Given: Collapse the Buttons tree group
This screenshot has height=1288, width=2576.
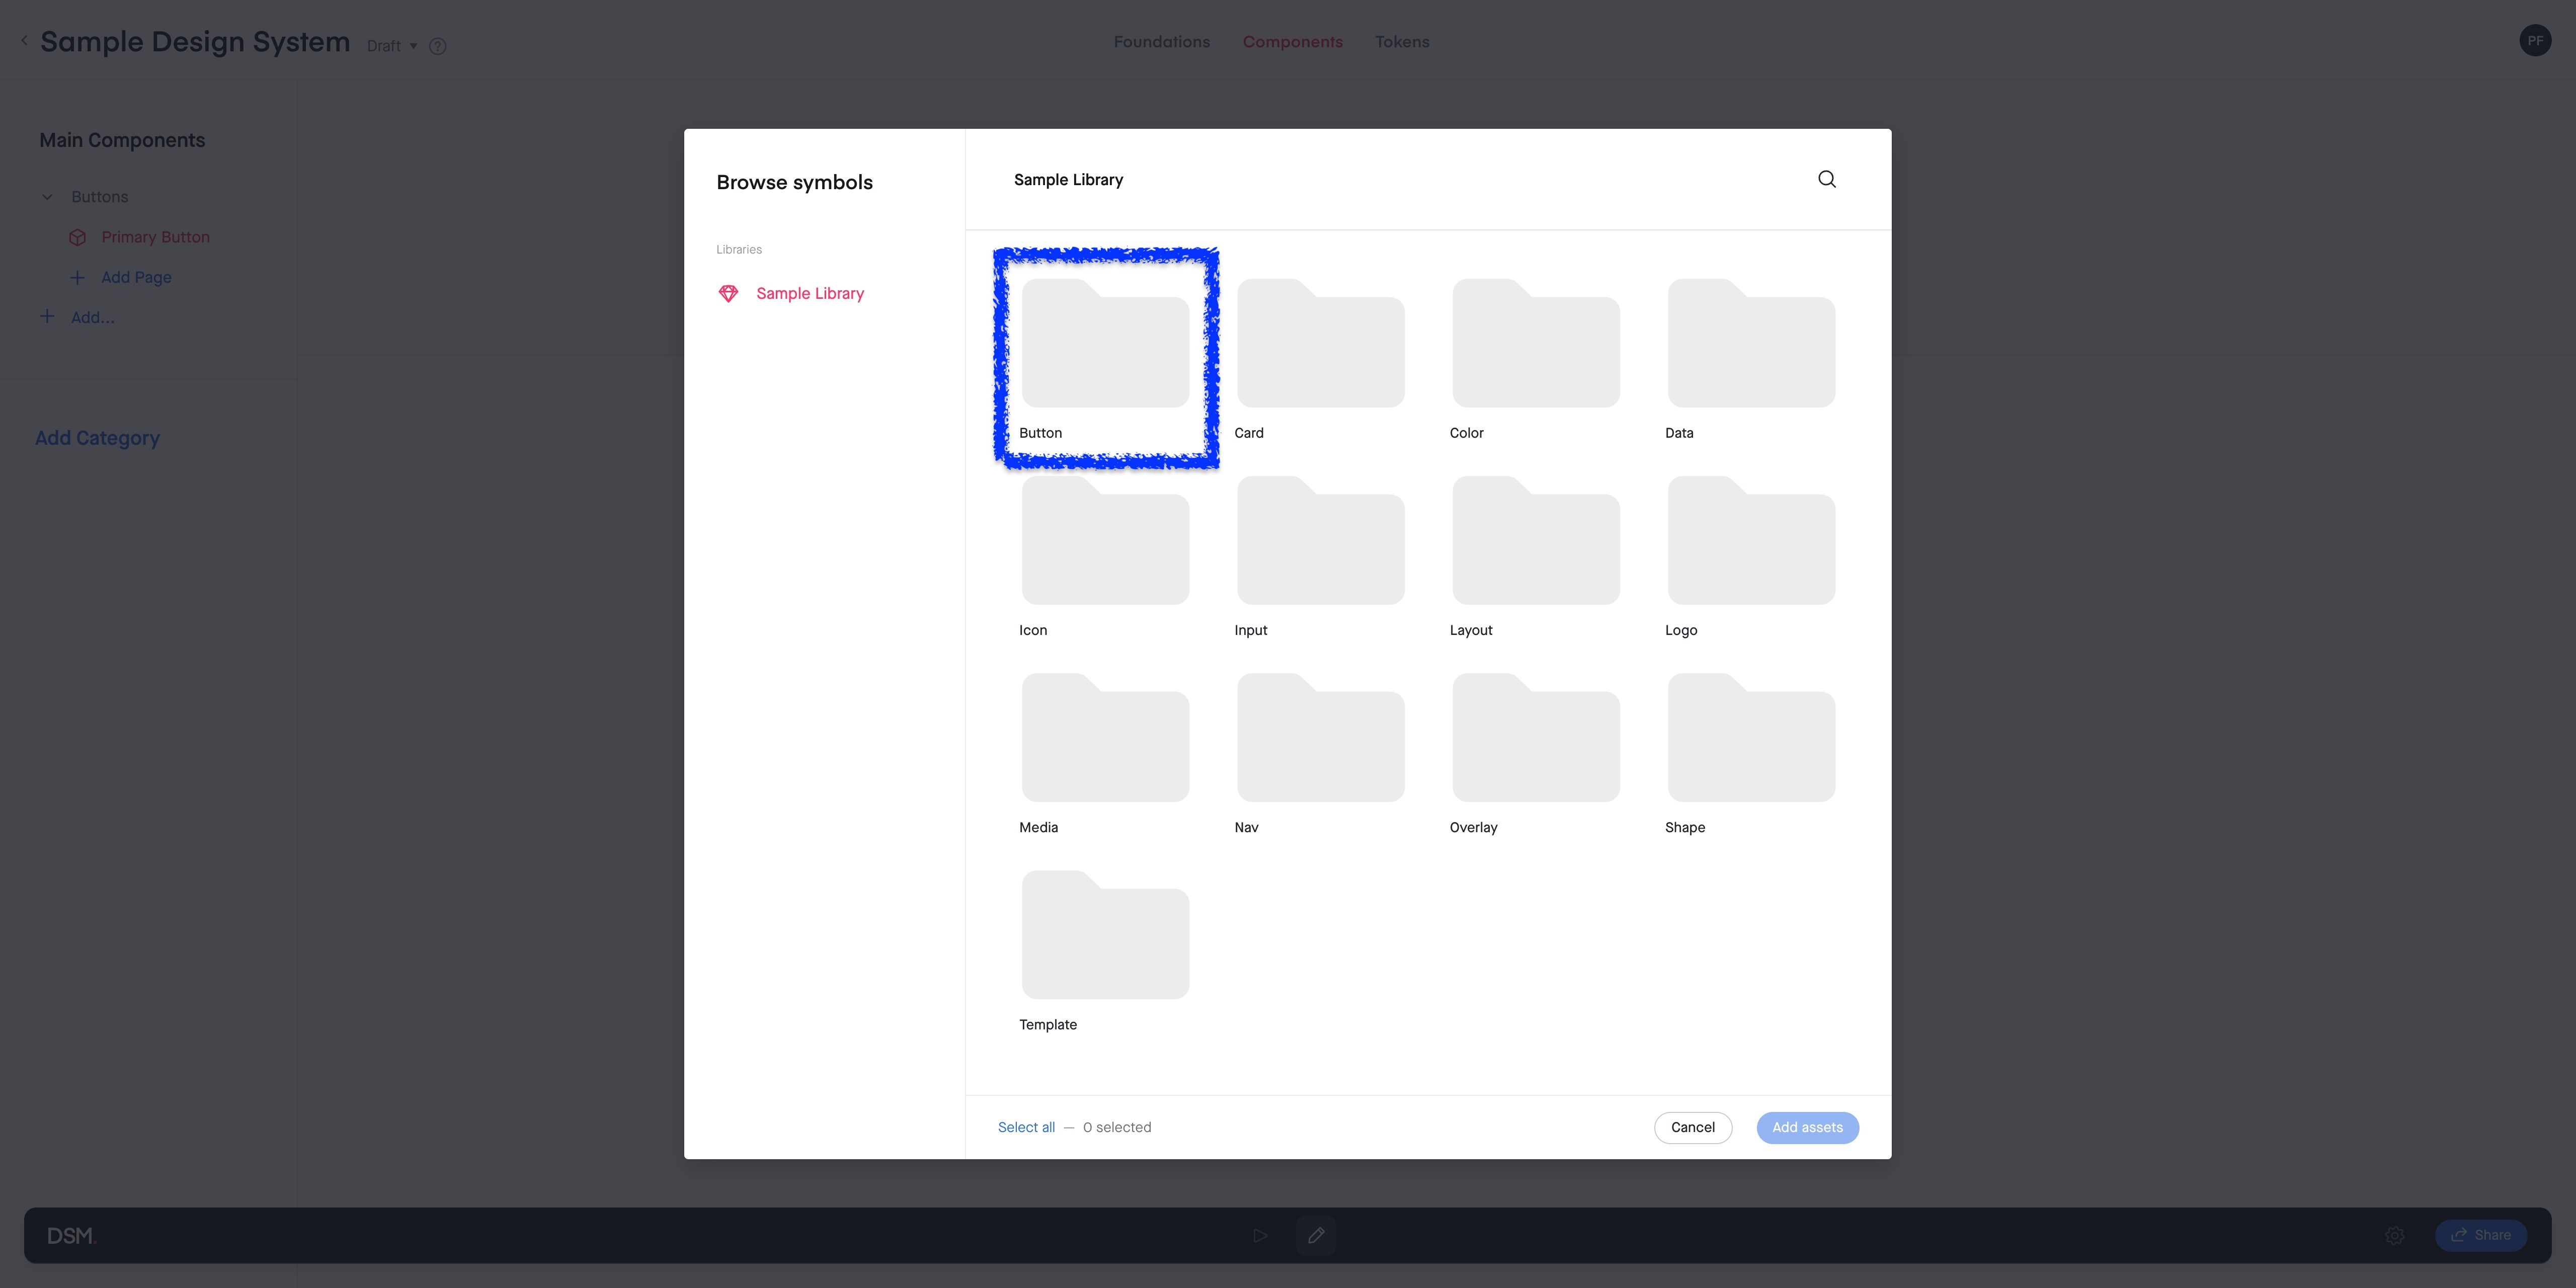Looking at the screenshot, I should click(x=47, y=197).
